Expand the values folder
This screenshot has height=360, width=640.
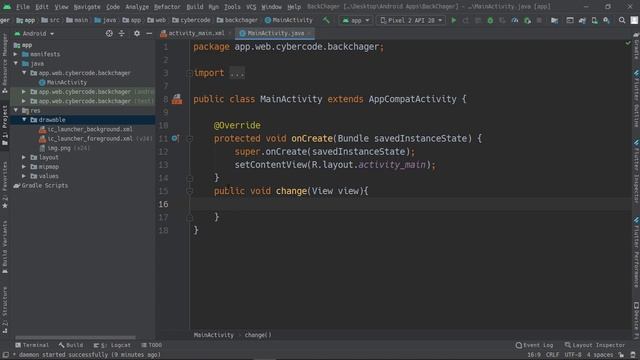[24, 176]
